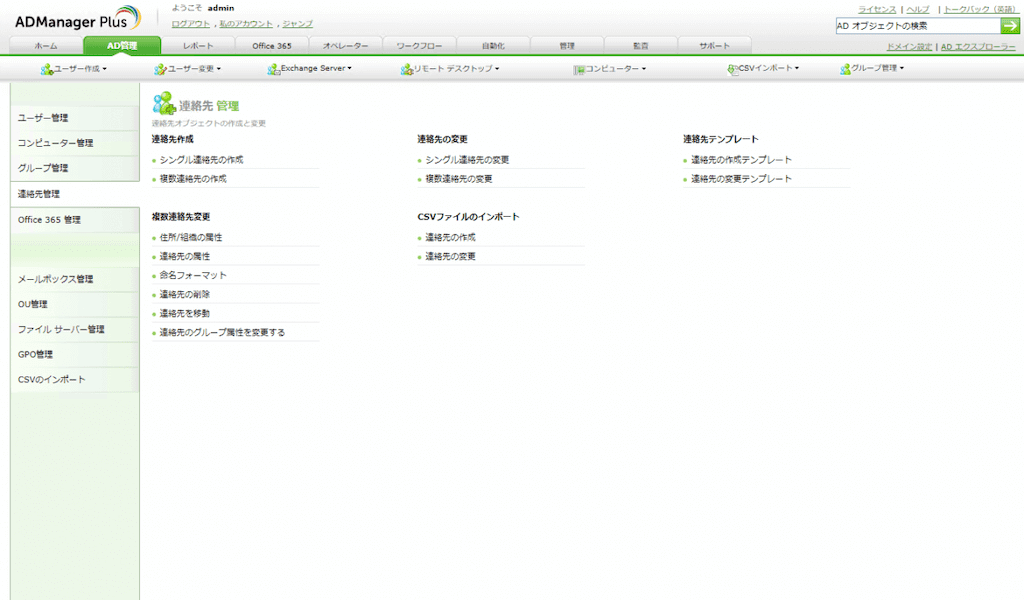Expand the ユーザー変更 dropdown menu
This screenshot has width=1024, height=600.
219,69
